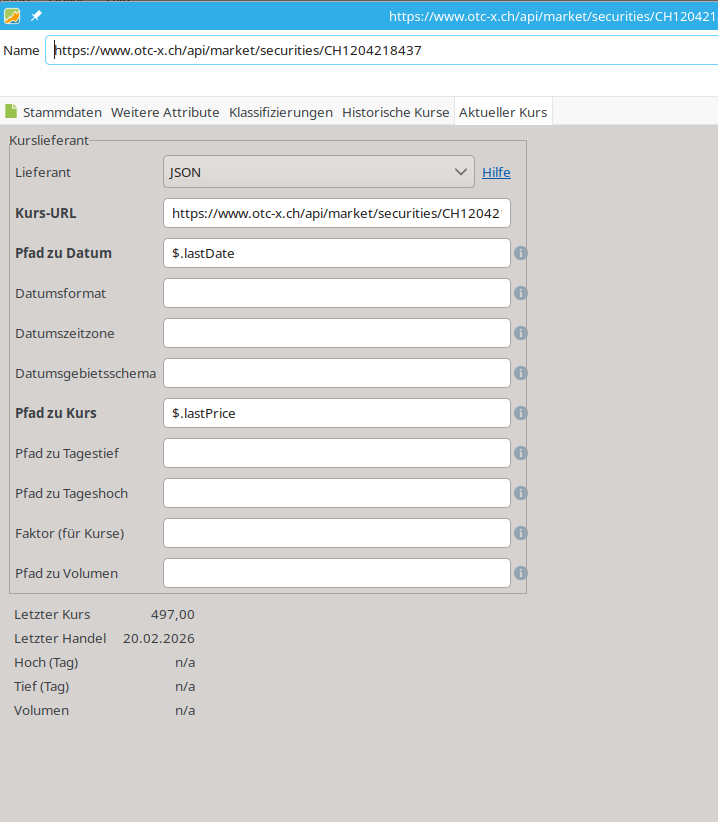This screenshot has width=718, height=822.
Task: Click info icon beside Pfad zu Volumen
Action: (520, 573)
